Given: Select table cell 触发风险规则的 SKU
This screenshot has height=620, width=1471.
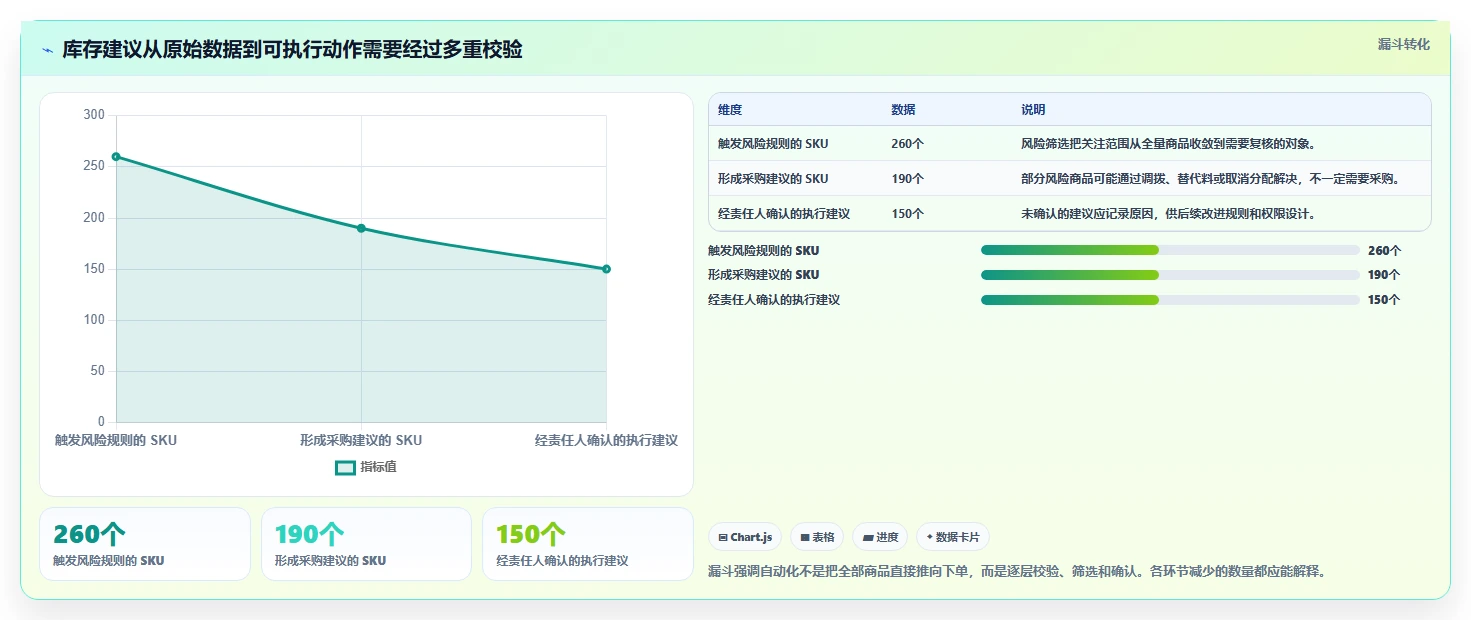Looking at the screenshot, I should click(x=773, y=144).
